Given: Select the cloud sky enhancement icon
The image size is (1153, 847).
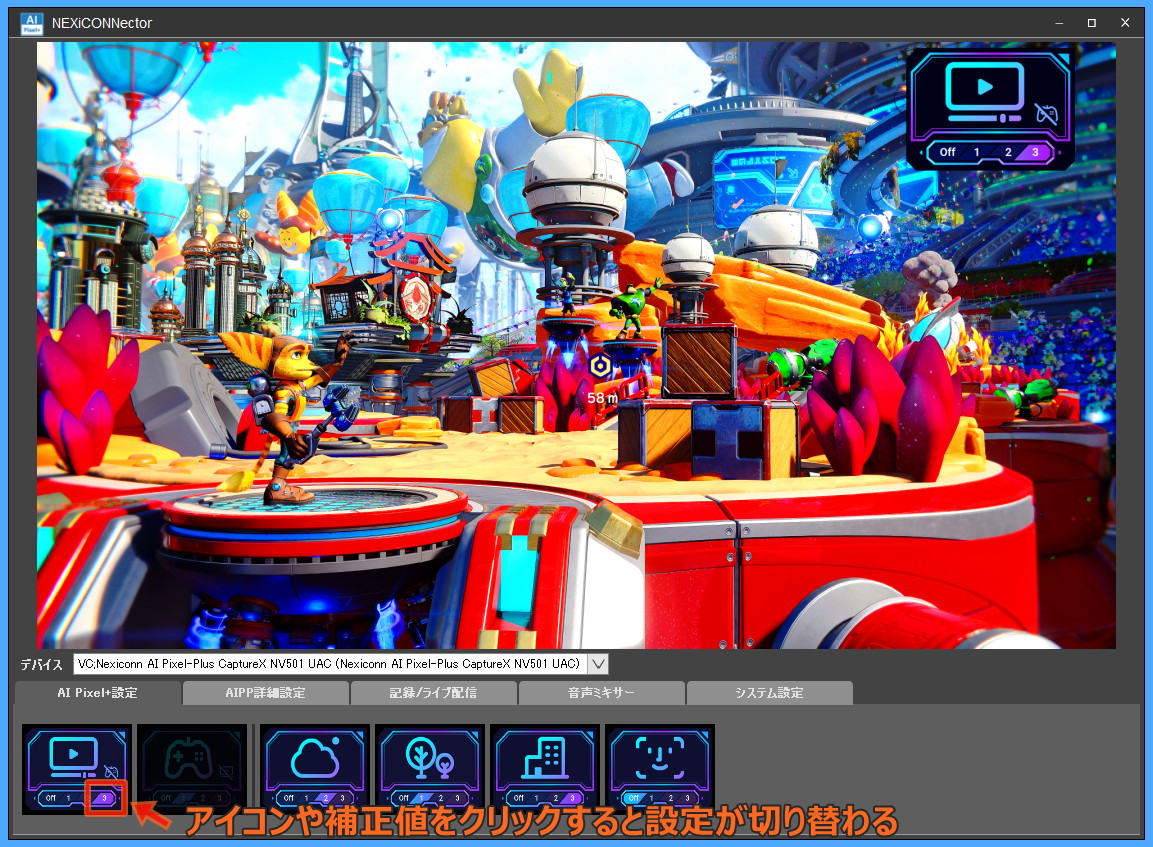Looking at the screenshot, I should [315, 759].
